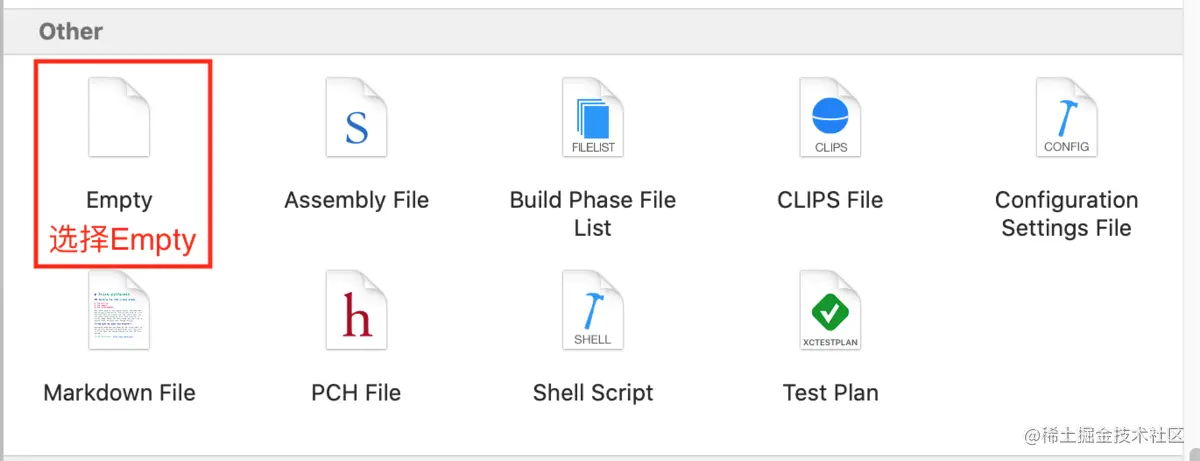Click the 'Configuration Settings File' label

[1066, 214]
